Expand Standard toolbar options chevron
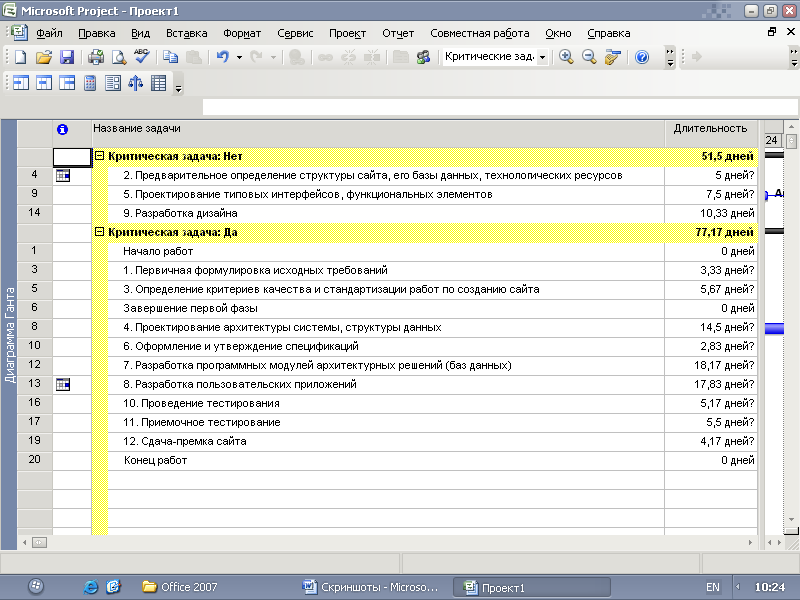Image resolution: width=800 pixels, height=600 pixels. click(670, 57)
